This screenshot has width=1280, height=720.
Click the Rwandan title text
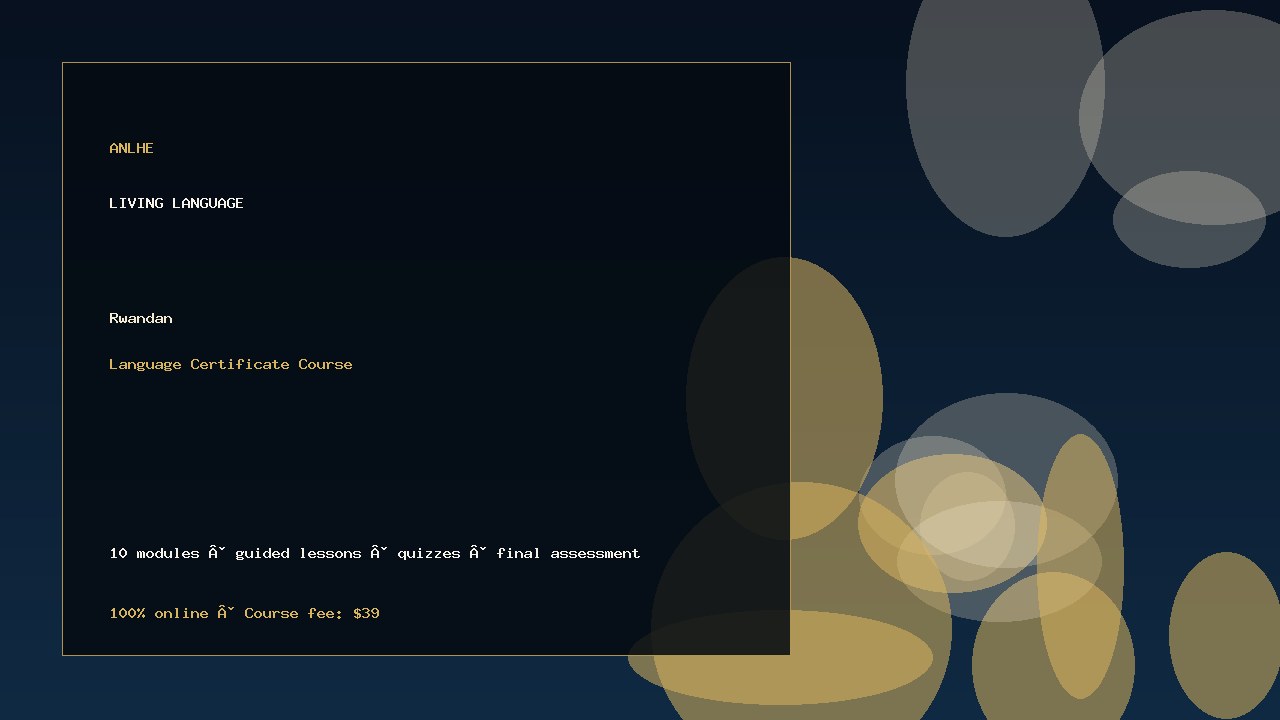click(x=141, y=318)
